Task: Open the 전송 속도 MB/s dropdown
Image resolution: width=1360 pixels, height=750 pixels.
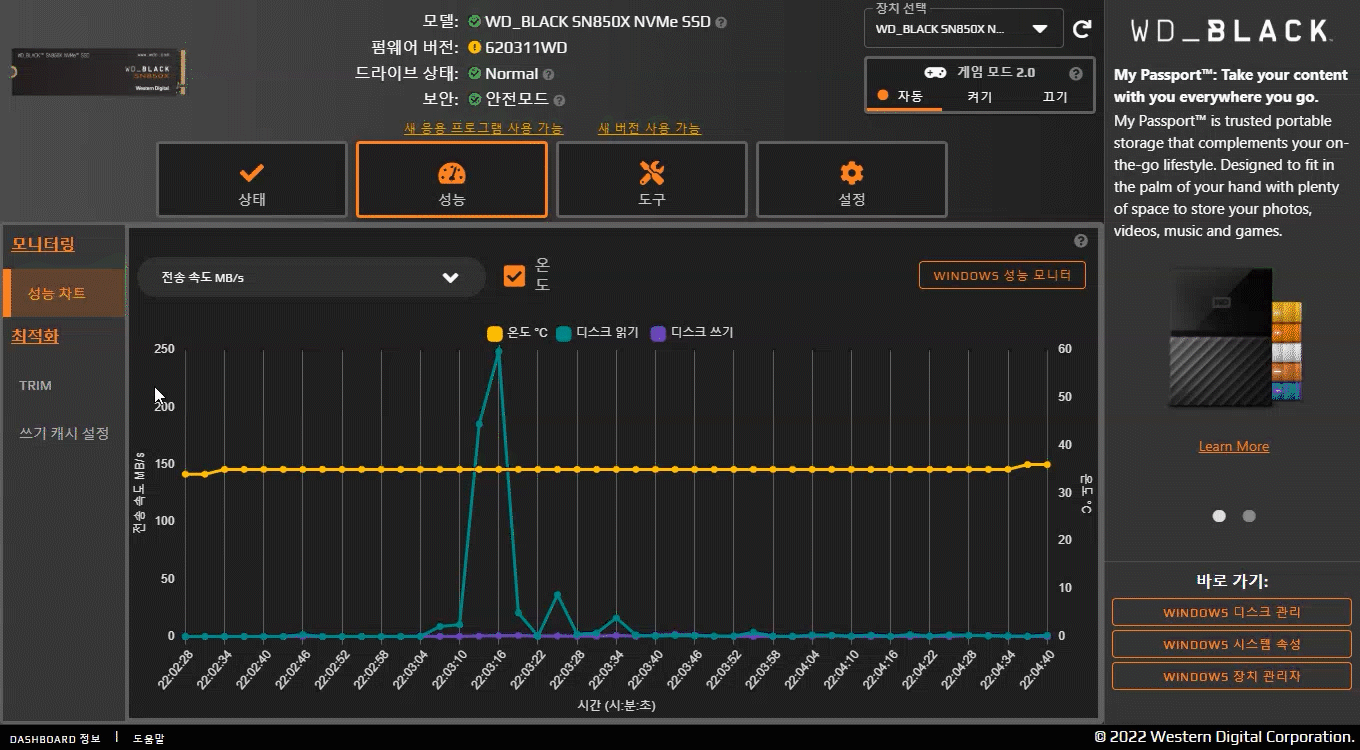Action: click(x=311, y=277)
